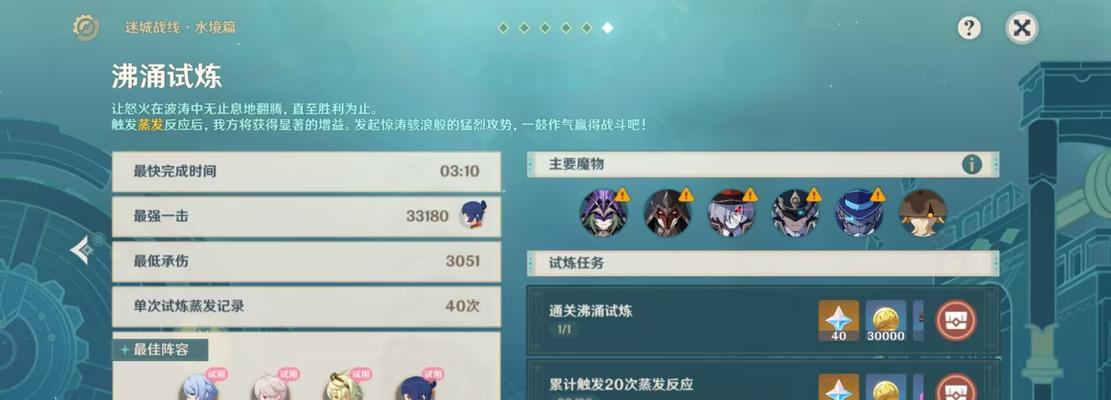
Task: Click the 40 primogem reward icon
Action: (839, 321)
